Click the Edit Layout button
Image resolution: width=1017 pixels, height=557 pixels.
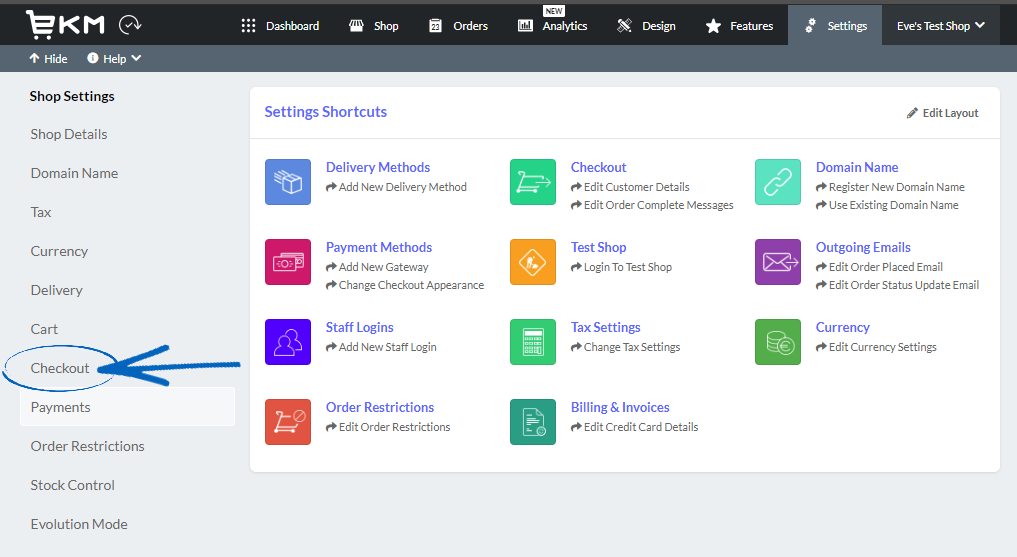(942, 113)
